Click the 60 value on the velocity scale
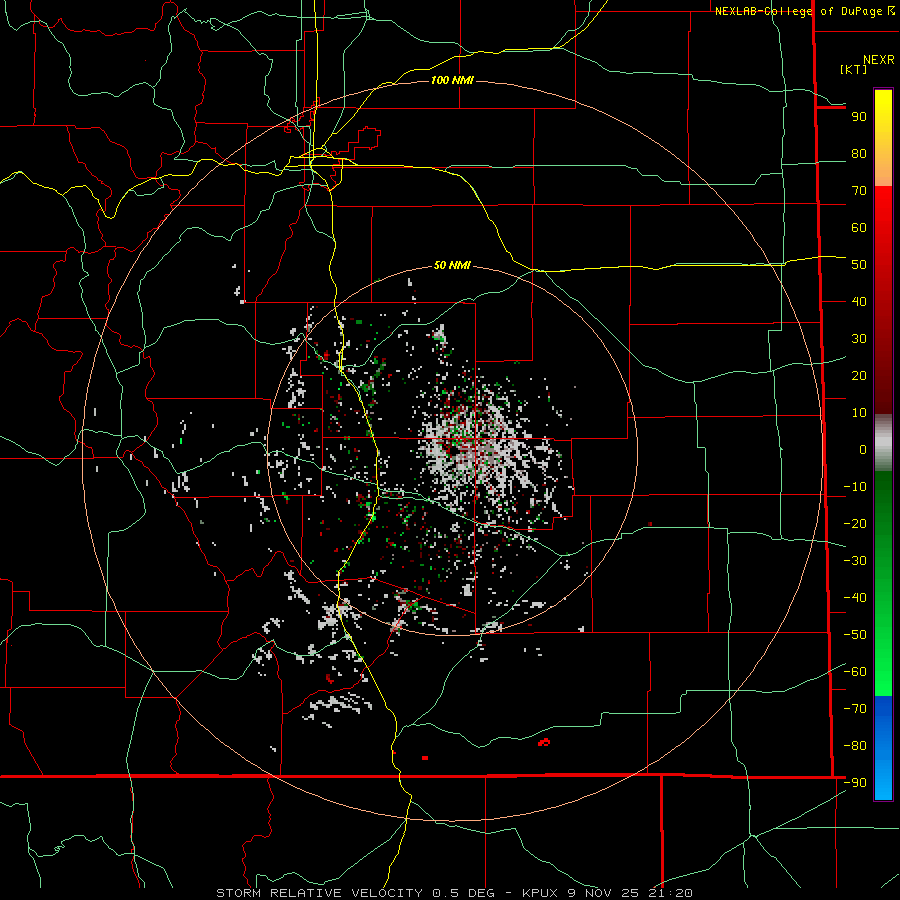Screen dimensions: 900x900 point(859,227)
